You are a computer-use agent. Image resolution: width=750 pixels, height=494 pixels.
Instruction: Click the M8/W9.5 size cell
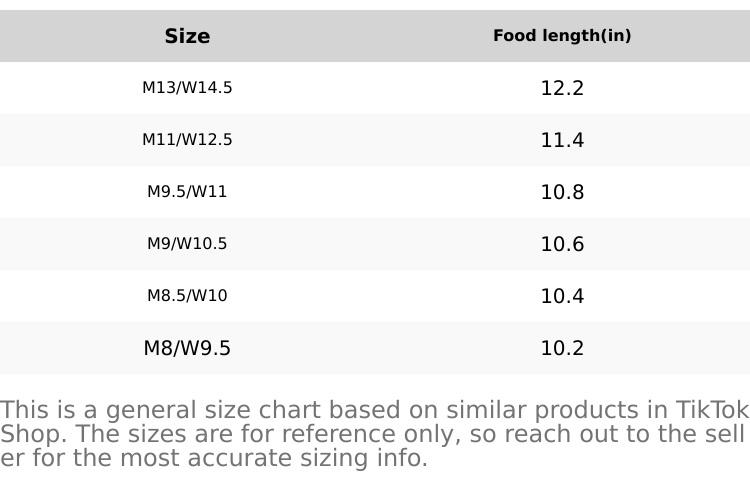187,348
